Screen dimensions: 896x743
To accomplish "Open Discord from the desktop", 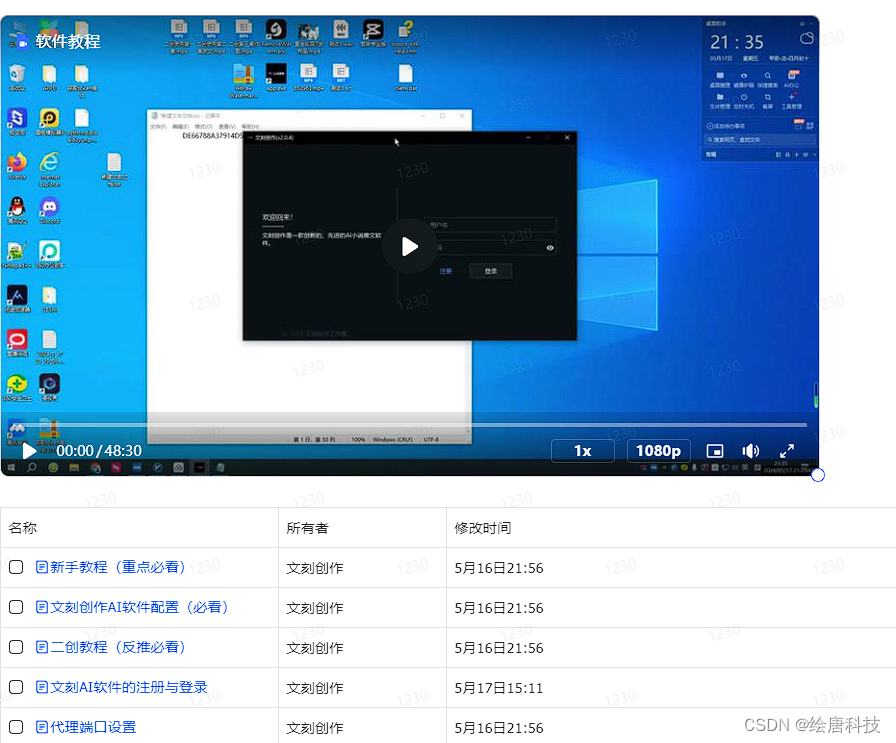I will coord(49,208).
